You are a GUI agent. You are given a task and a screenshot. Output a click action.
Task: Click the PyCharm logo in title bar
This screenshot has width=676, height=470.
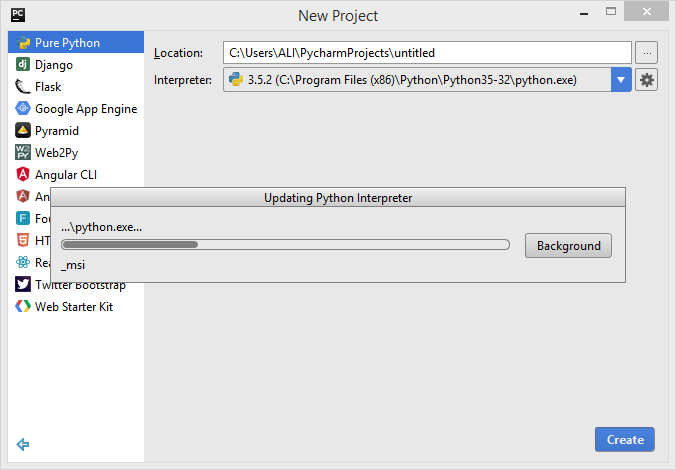(x=18, y=15)
